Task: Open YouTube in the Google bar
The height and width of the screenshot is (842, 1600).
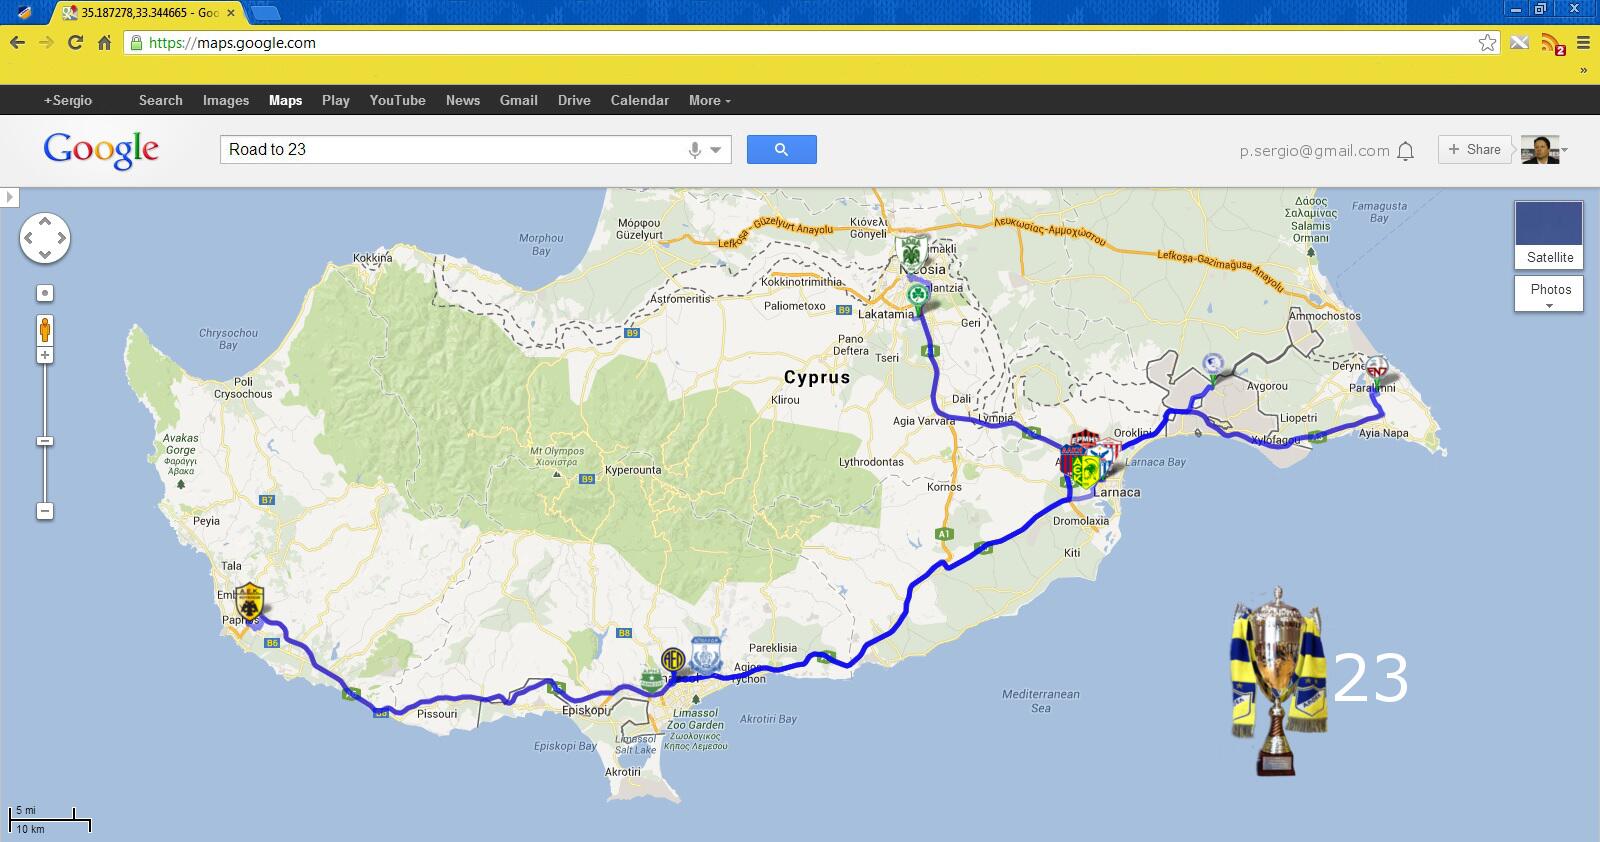Action: pos(397,100)
